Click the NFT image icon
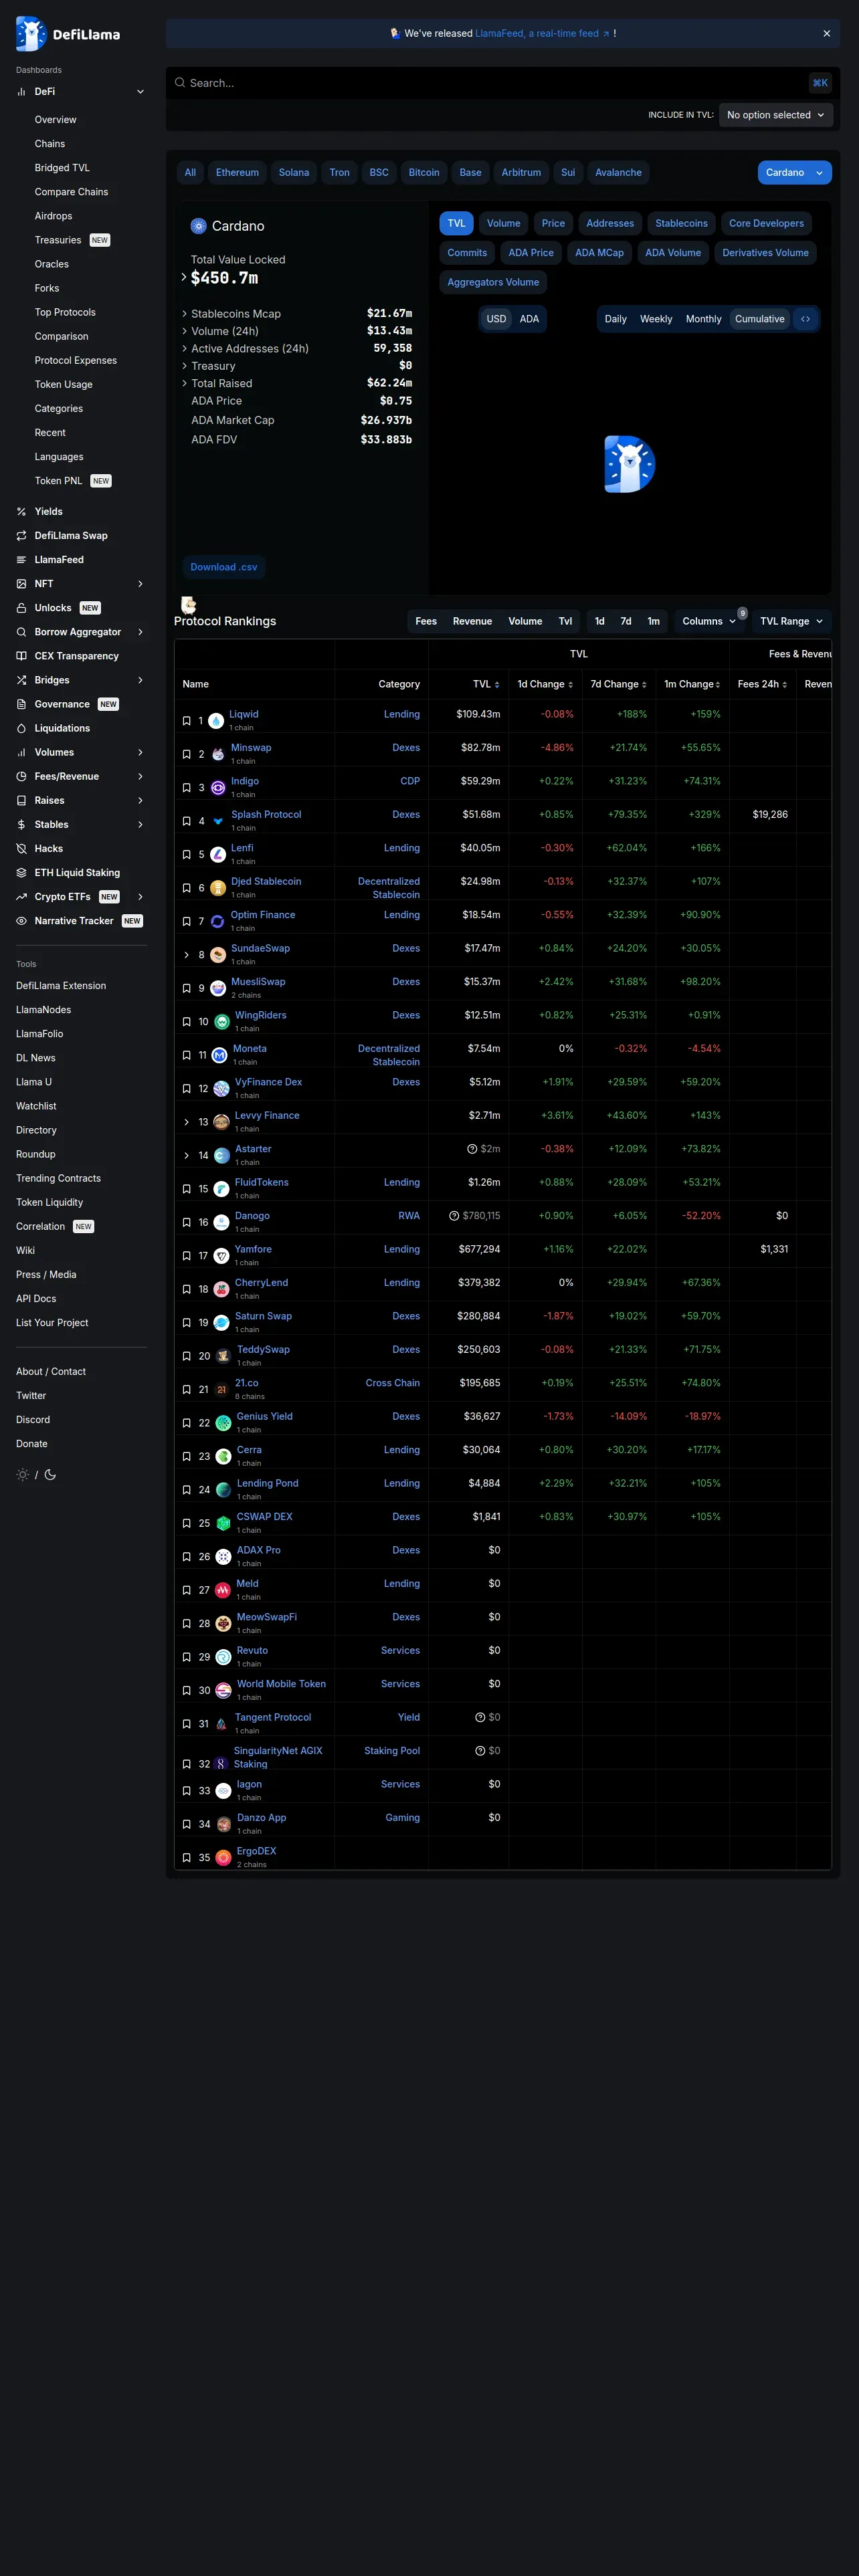 [21, 584]
